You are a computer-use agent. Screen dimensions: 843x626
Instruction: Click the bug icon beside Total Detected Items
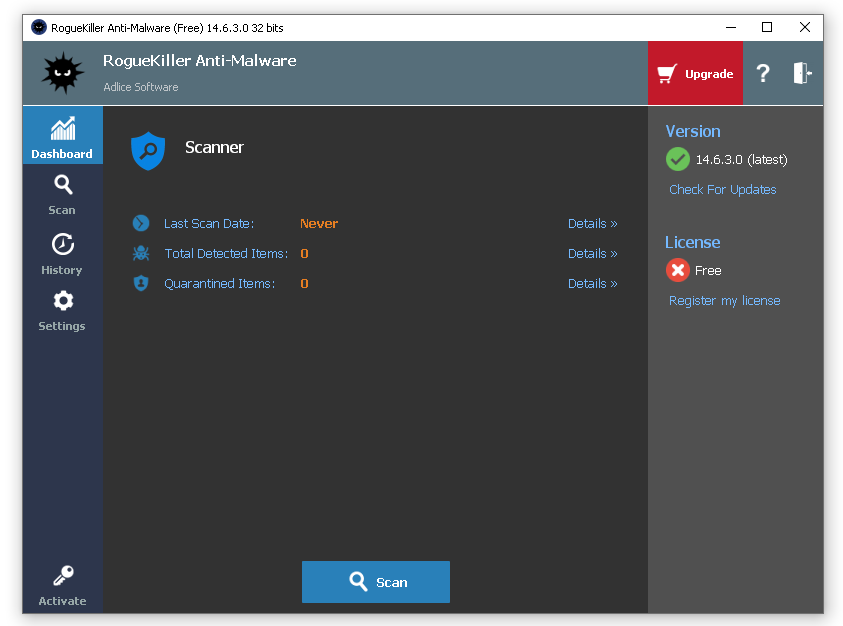(140, 253)
